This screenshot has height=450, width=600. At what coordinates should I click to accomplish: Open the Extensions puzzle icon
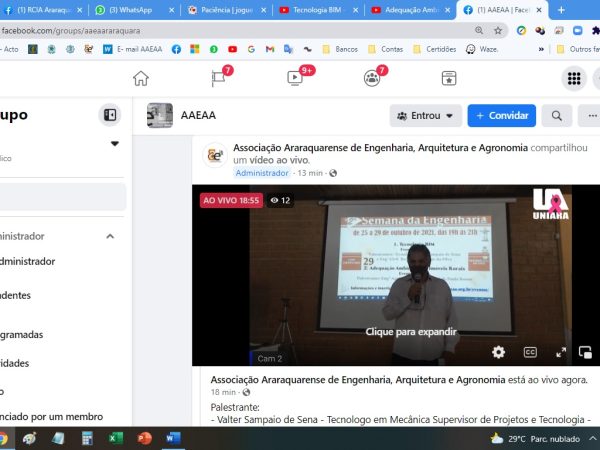pyautogui.click(x=596, y=31)
